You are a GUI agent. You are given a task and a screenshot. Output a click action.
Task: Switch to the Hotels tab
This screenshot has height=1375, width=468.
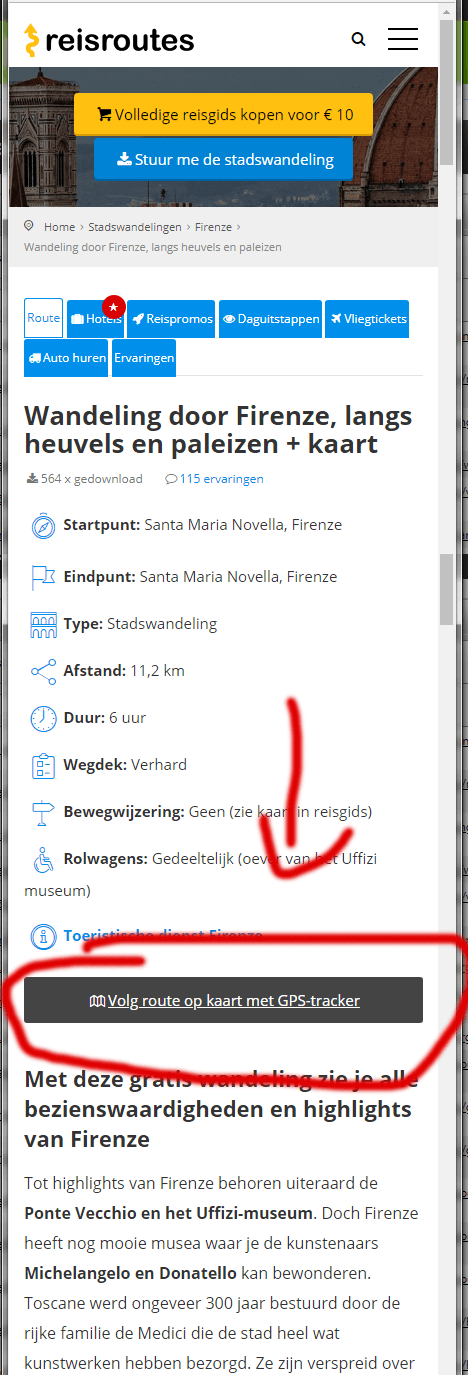(x=96, y=319)
